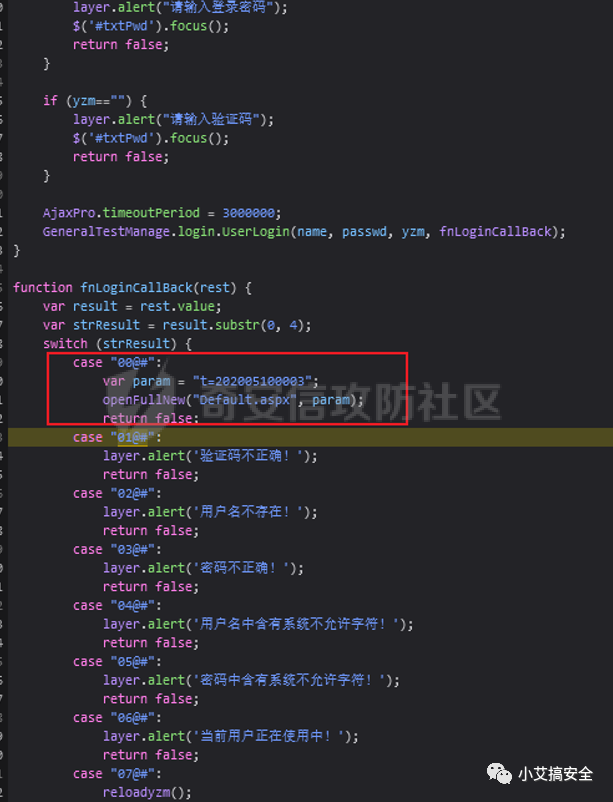The image size is (613, 802).
Task: Click the case "04@#" label
Action: pos(117,605)
